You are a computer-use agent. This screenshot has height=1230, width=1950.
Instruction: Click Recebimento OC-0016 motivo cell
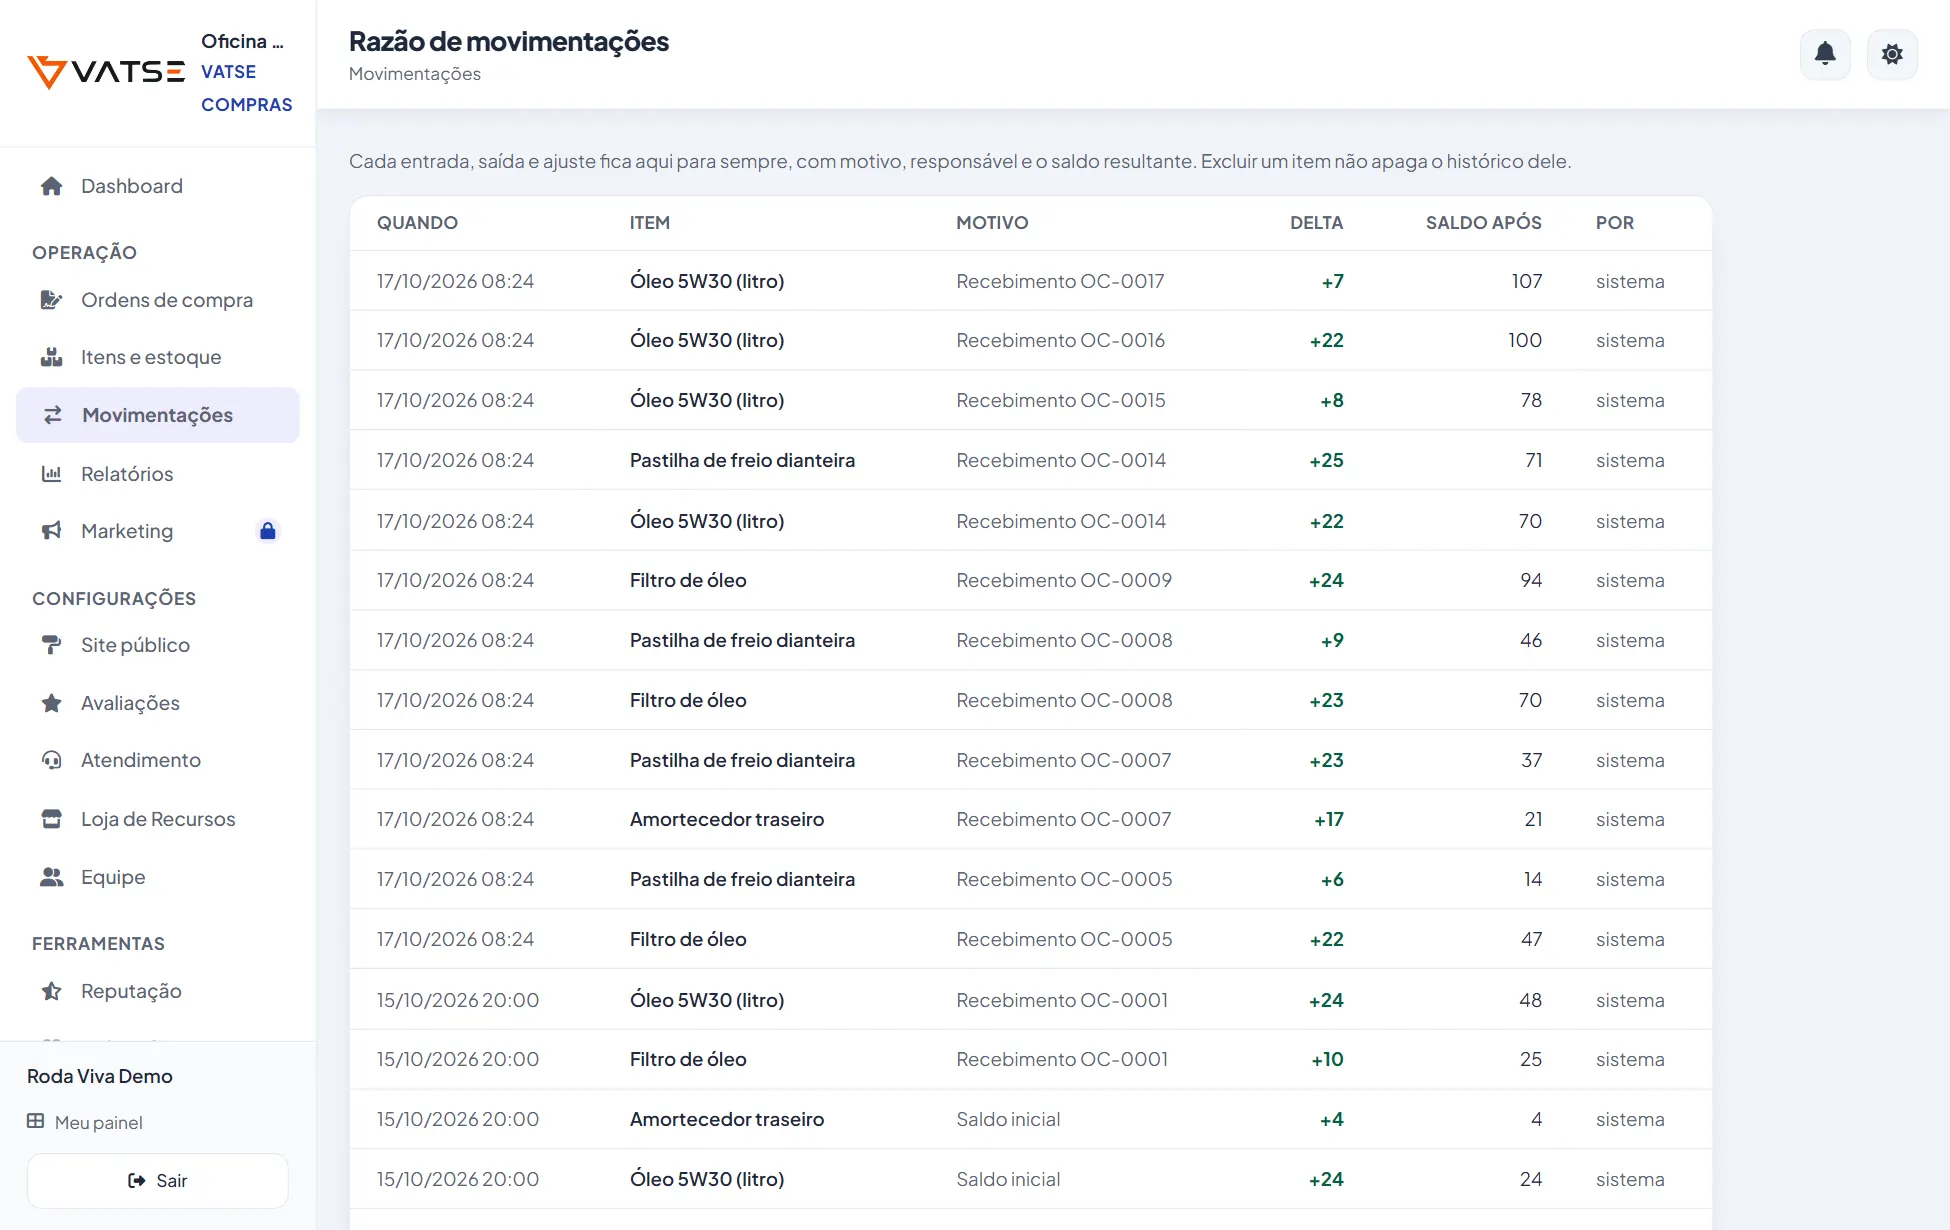(1060, 340)
